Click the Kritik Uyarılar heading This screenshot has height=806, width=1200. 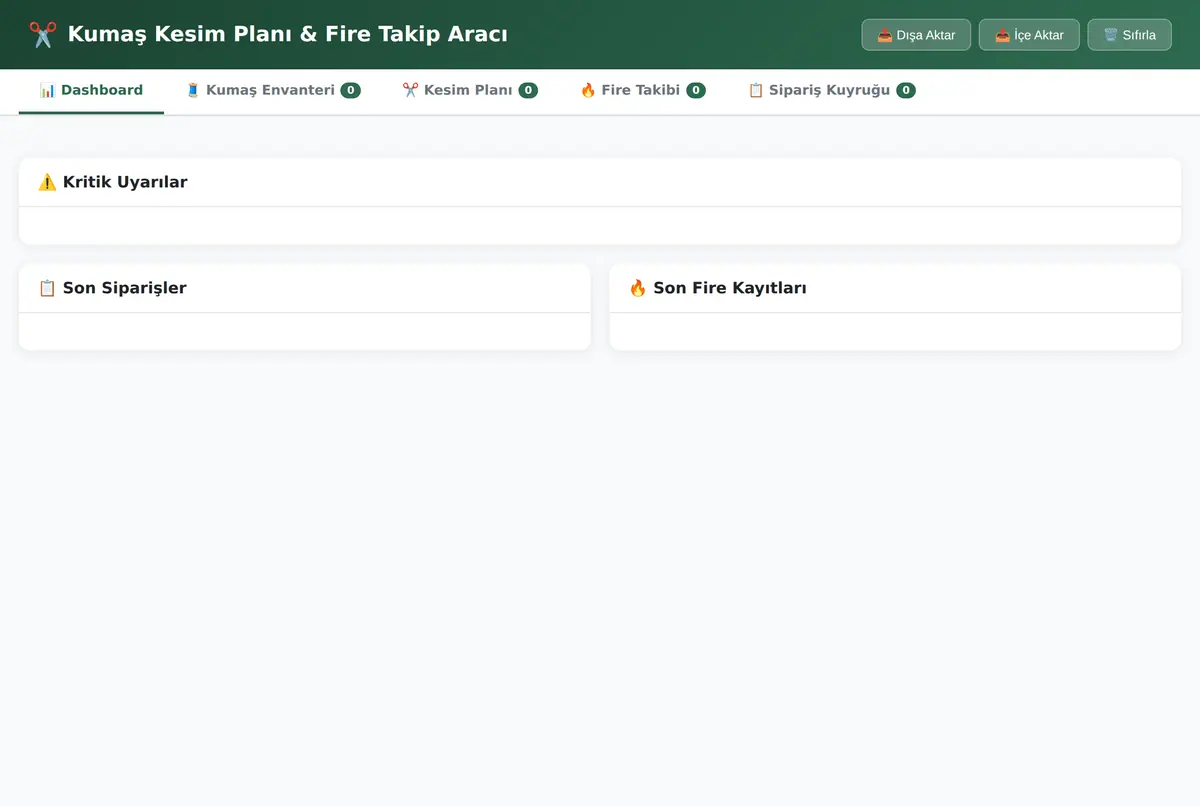(x=113, y=182)
